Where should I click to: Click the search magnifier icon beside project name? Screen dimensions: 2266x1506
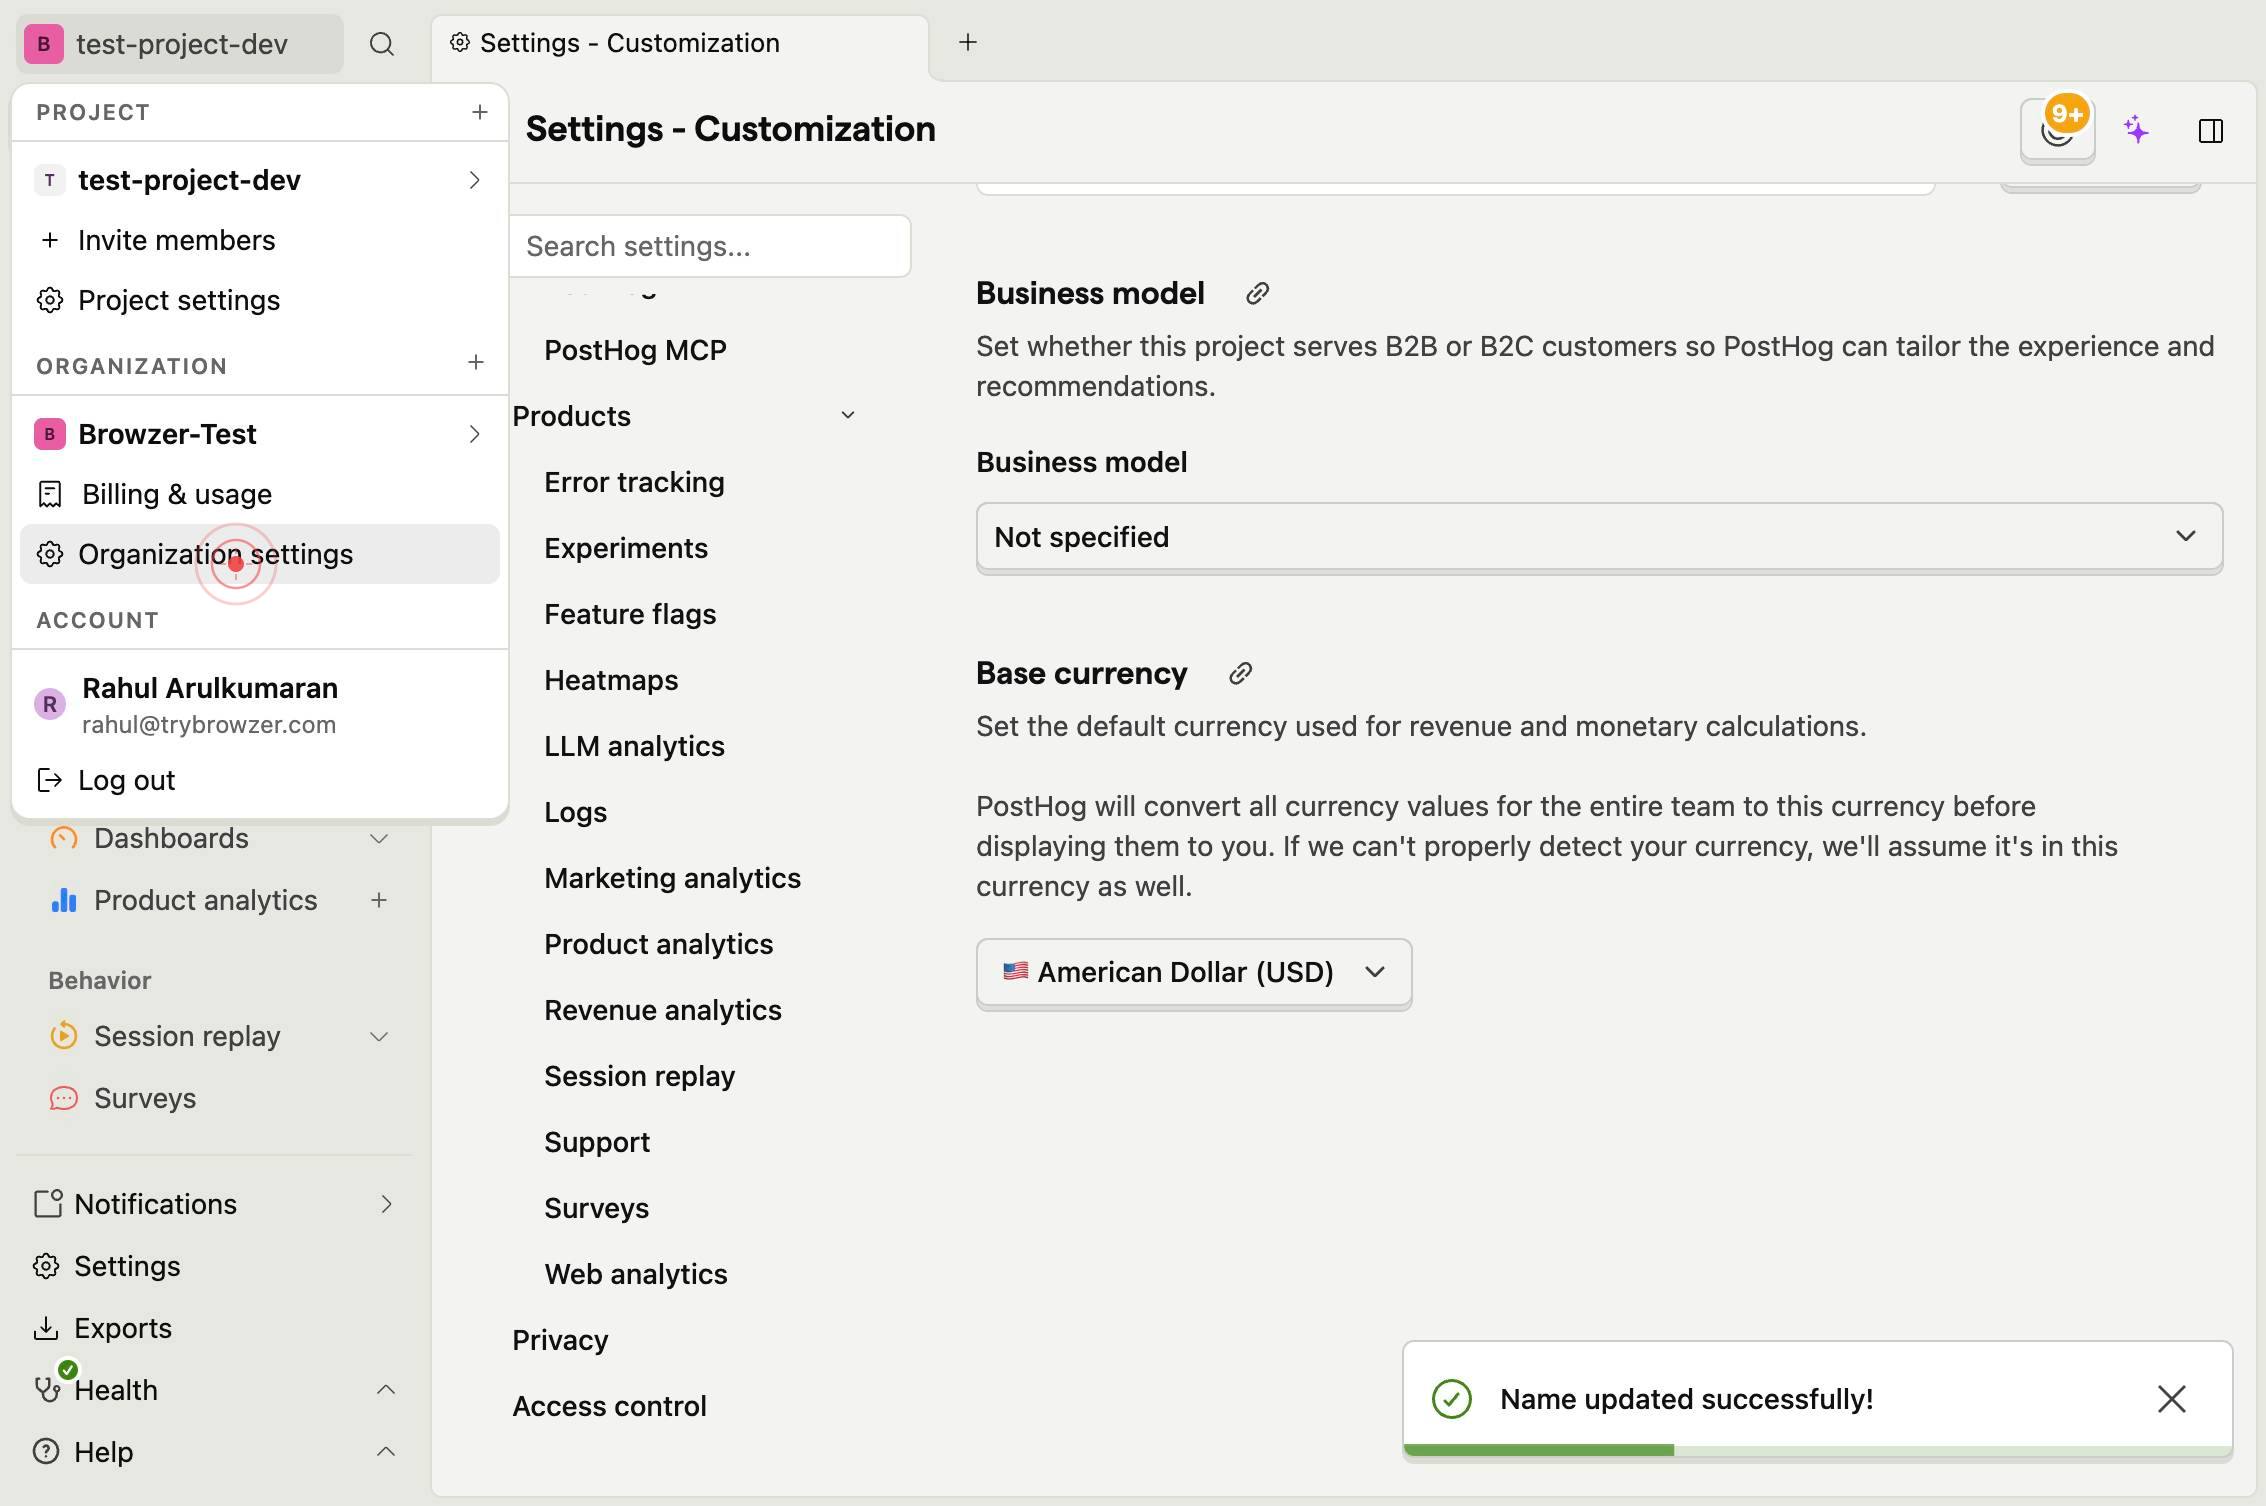tap(381, 44)
